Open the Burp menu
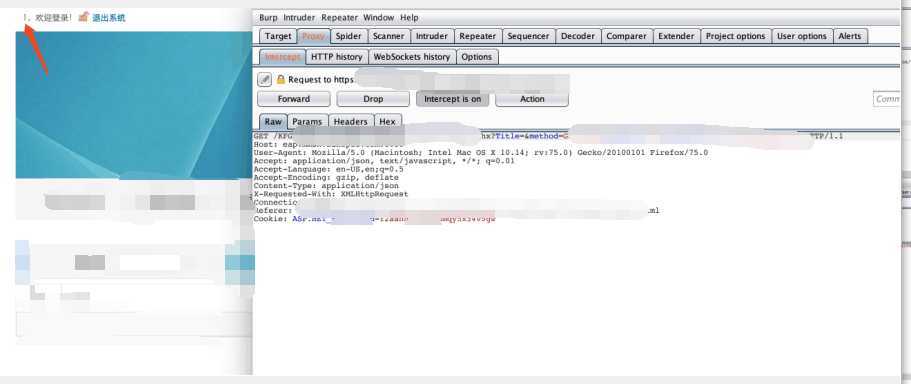Viewport: 911px width, 384px height. click(x=268, y=18)
